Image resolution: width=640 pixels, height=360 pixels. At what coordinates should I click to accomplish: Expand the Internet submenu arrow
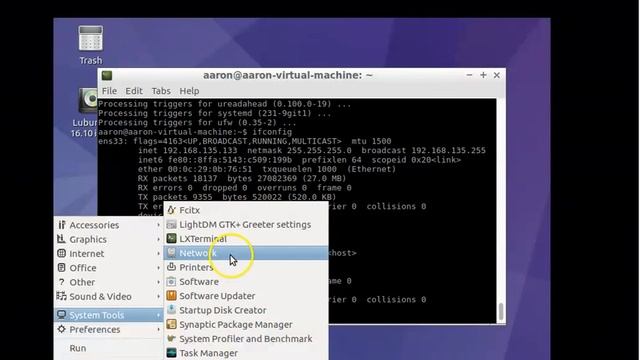(x=158, y=253)
